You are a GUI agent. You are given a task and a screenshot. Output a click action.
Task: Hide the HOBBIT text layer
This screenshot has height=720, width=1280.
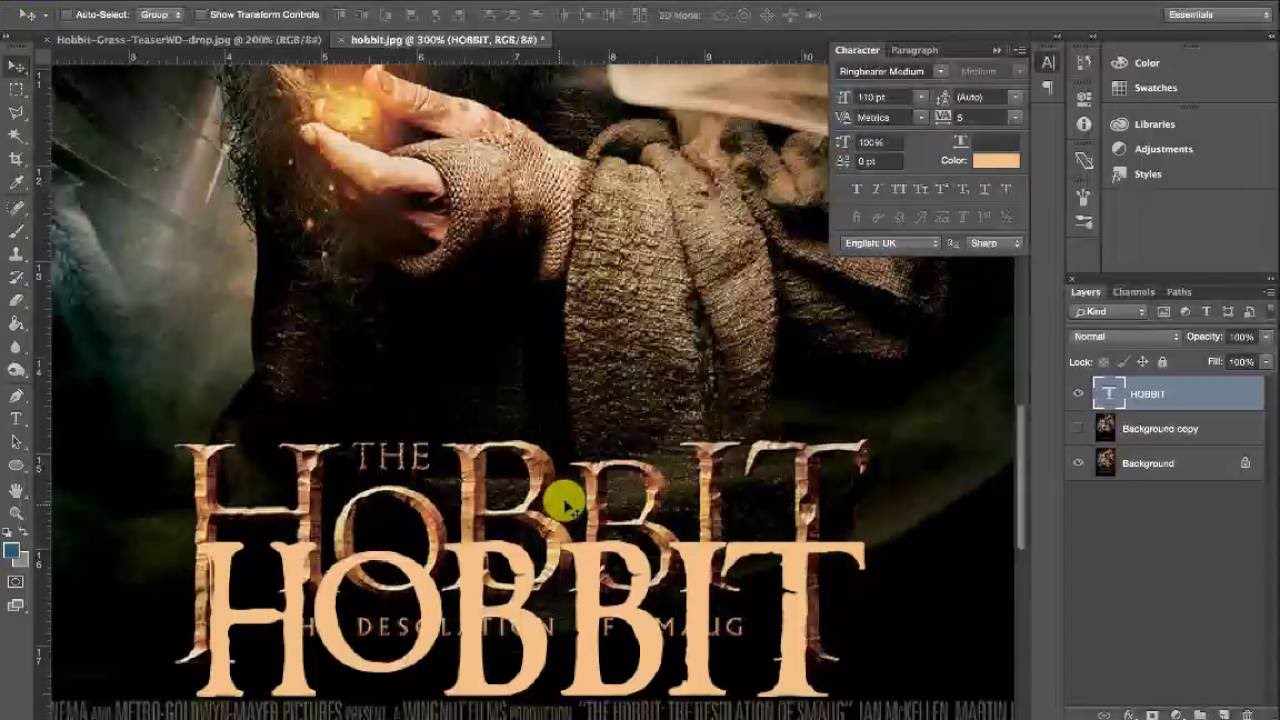[x=1078, y=394]
